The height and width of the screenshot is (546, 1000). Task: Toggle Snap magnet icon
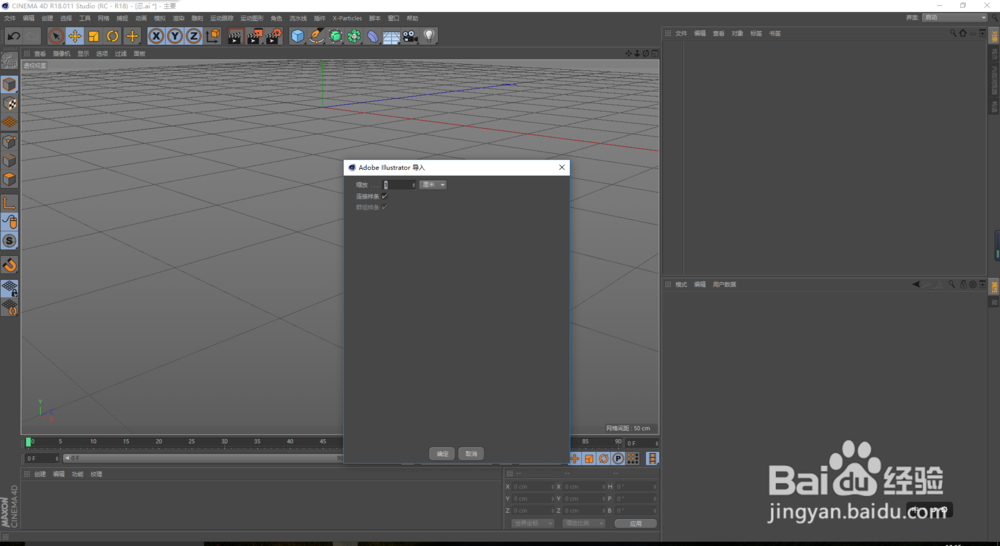[x=9, y=265]
